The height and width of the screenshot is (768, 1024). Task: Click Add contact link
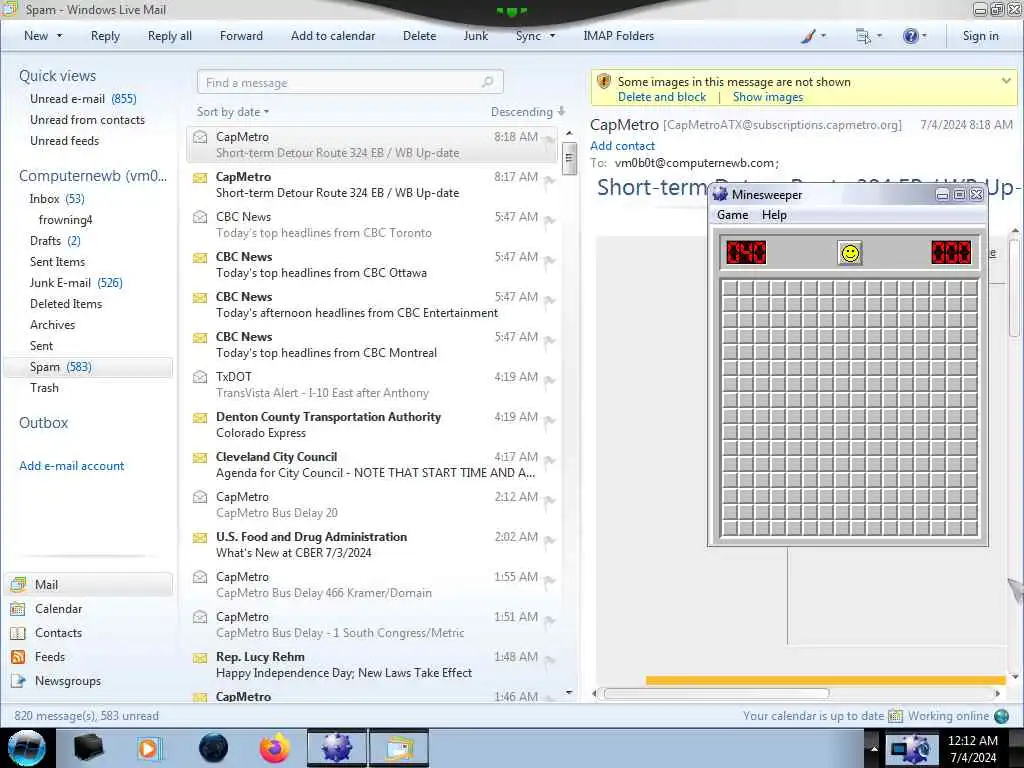pos(622,146)
